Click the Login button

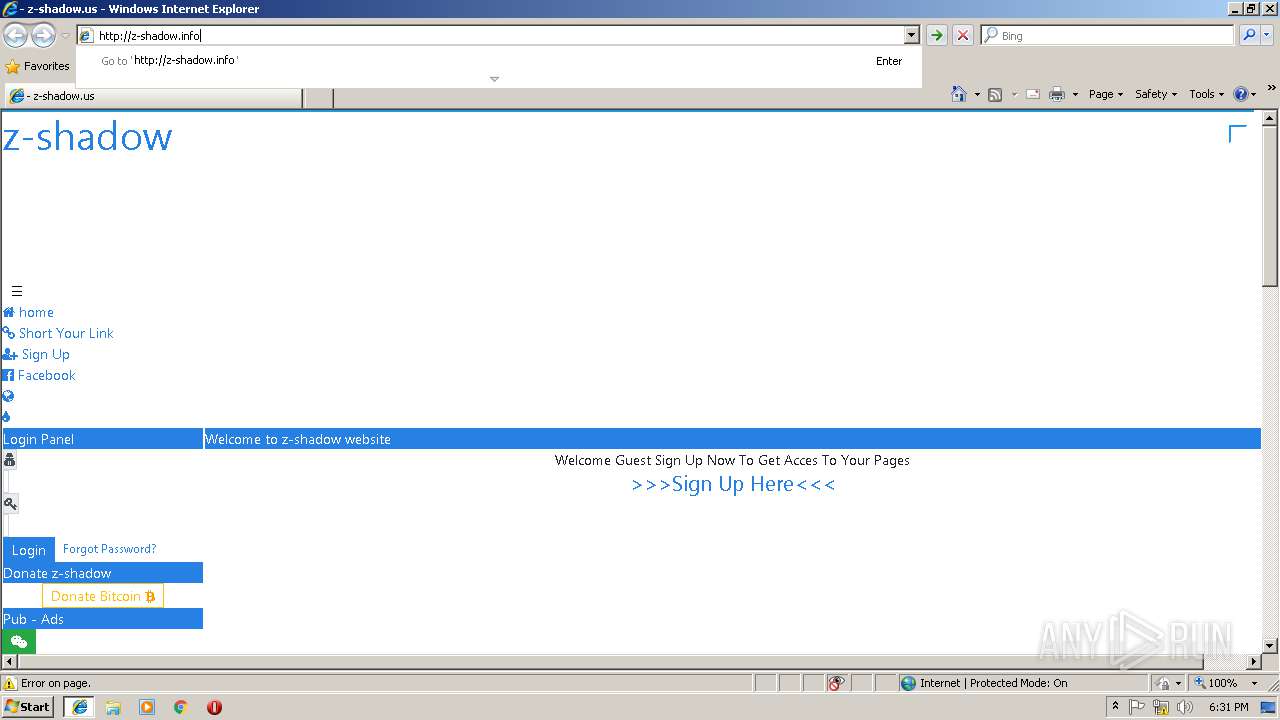[x=29, y=550]
